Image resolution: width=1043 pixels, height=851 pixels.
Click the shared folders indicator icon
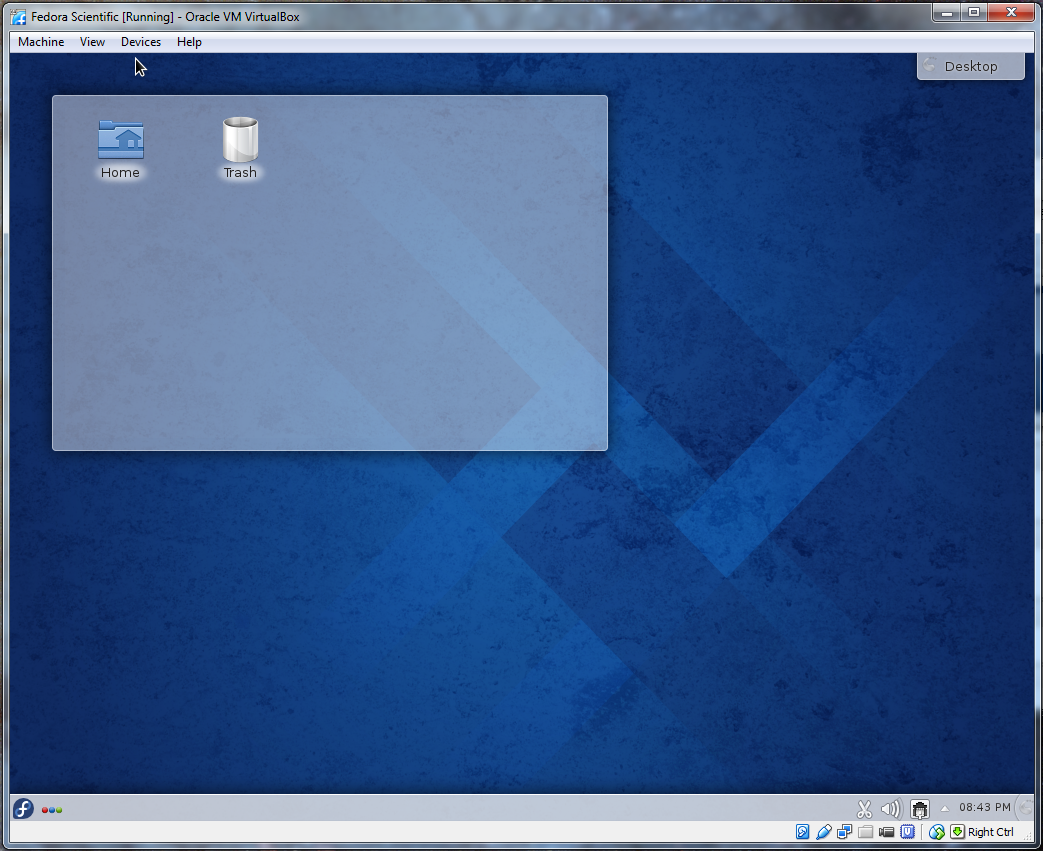866,832
